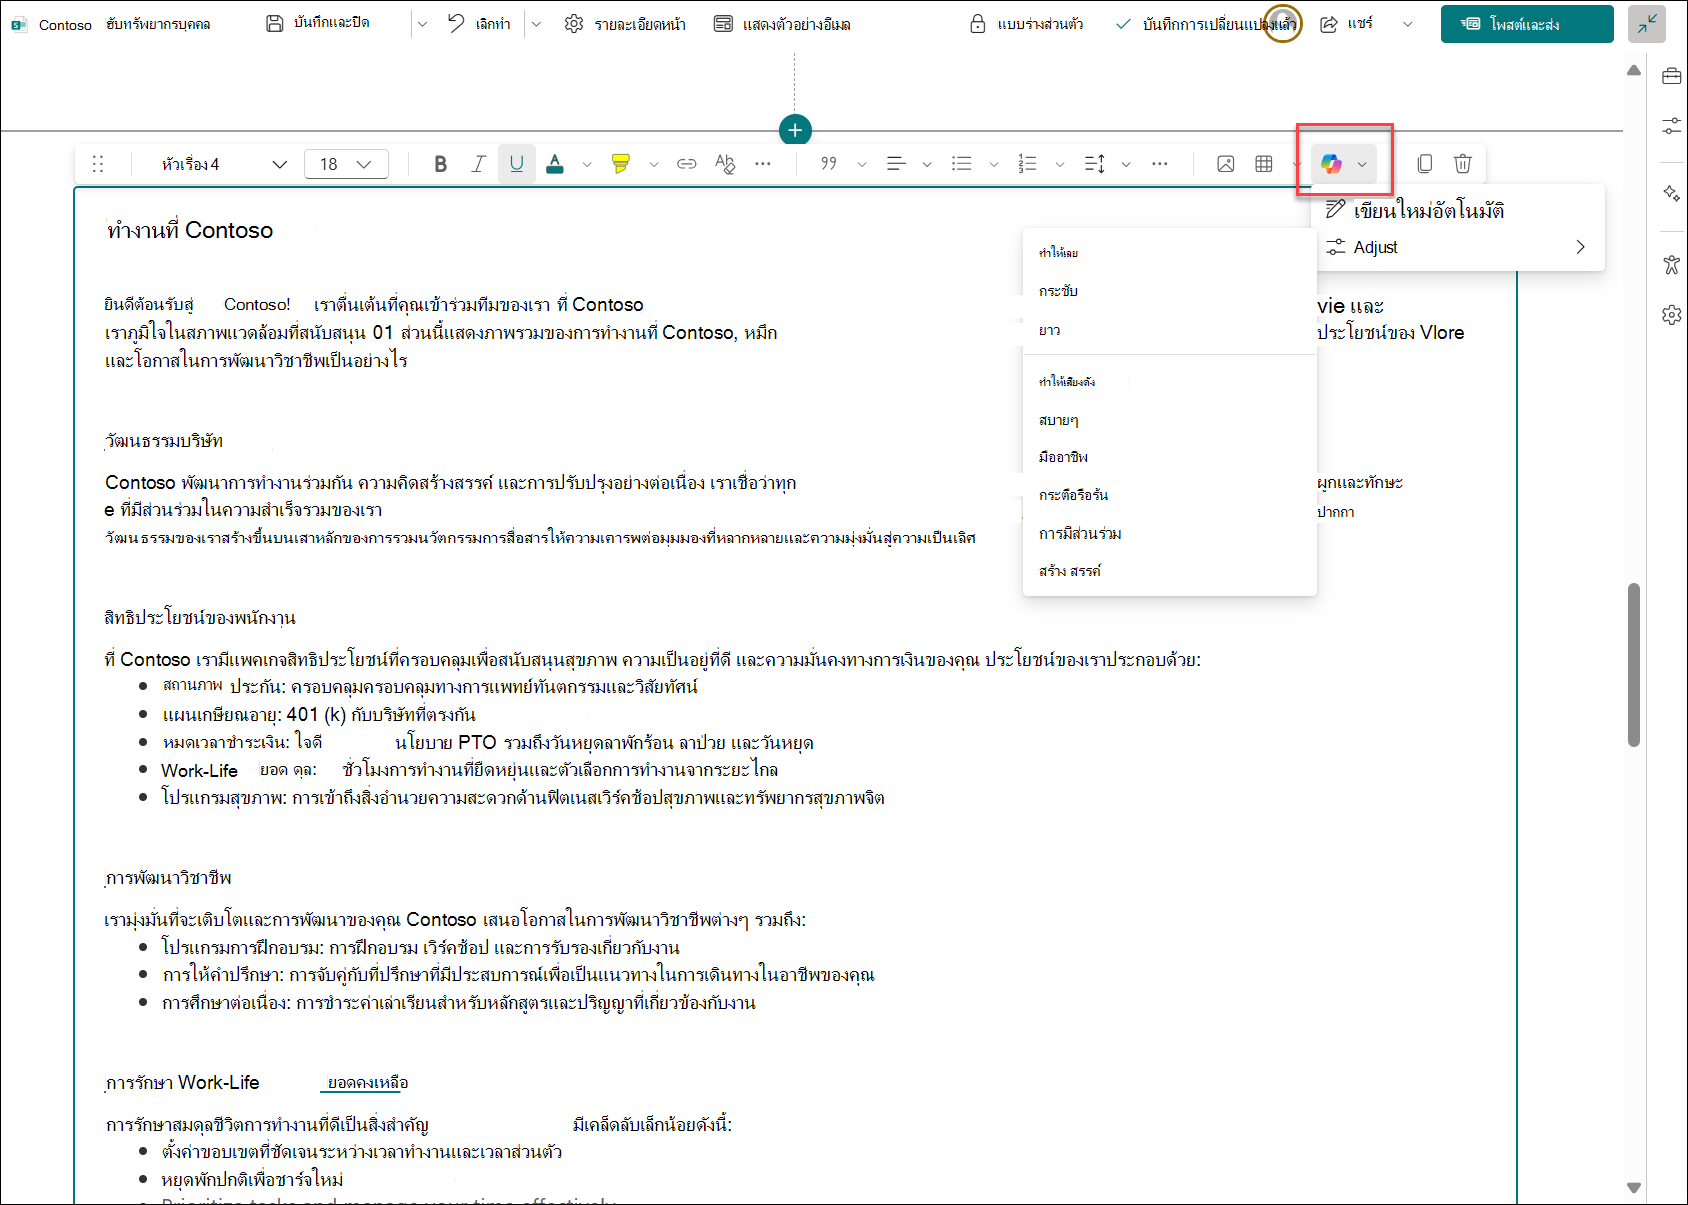Click the แบบร่างส่วนตัว draft status
1688x1205 pixels.
(1040, 24)
